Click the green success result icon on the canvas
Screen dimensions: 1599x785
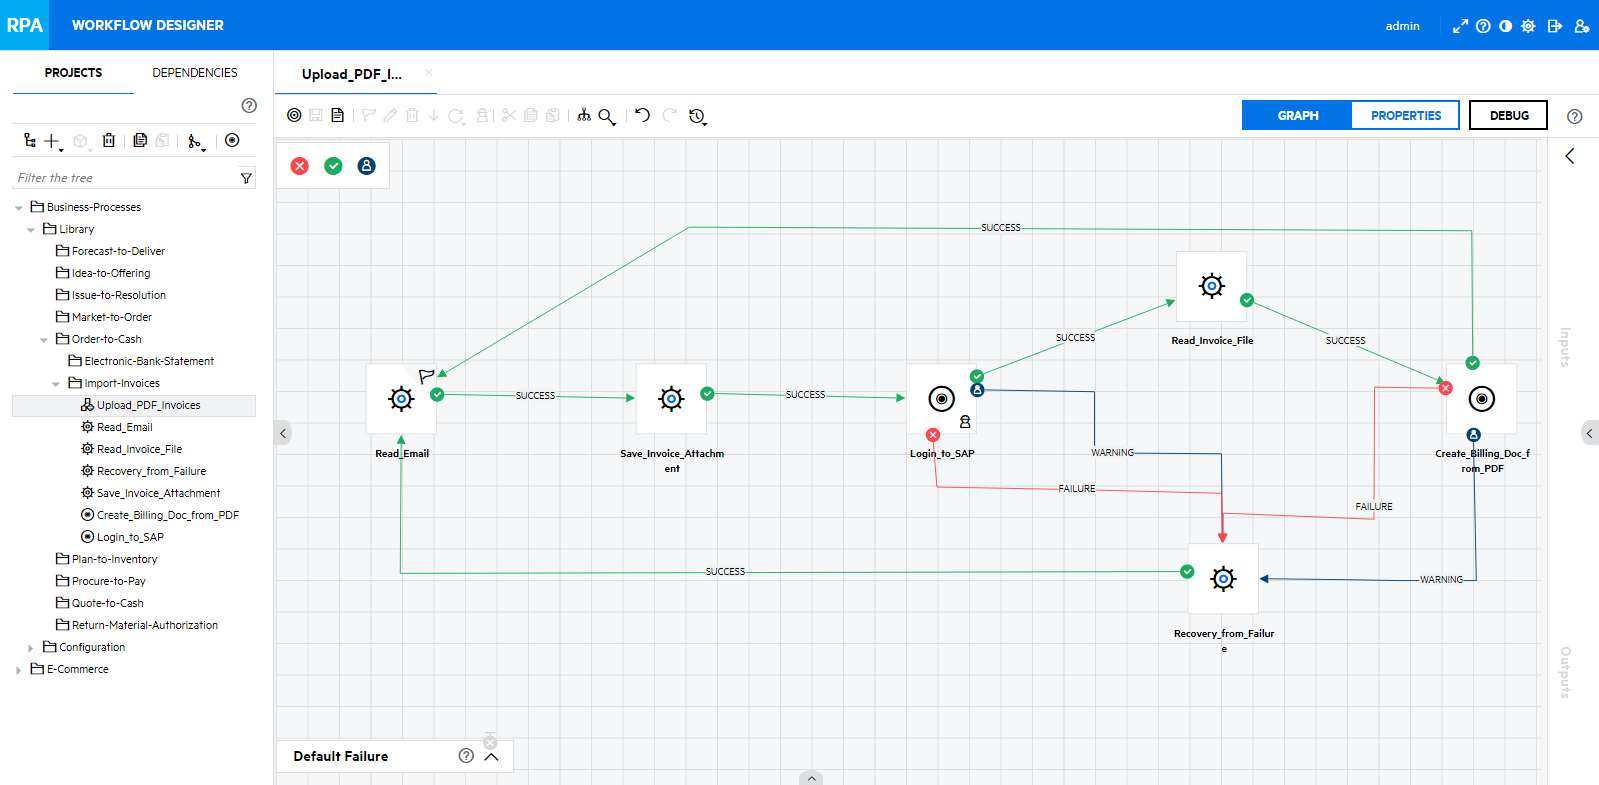click(333, 166)
